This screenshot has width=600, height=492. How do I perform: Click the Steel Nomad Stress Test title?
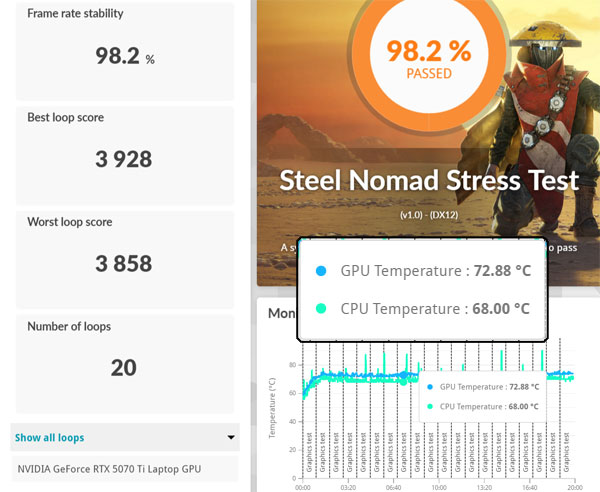point(429,181)
